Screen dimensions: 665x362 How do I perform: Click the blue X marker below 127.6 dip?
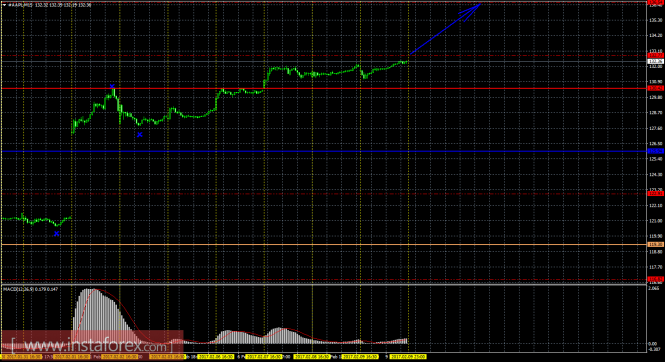tap(140, 135)
